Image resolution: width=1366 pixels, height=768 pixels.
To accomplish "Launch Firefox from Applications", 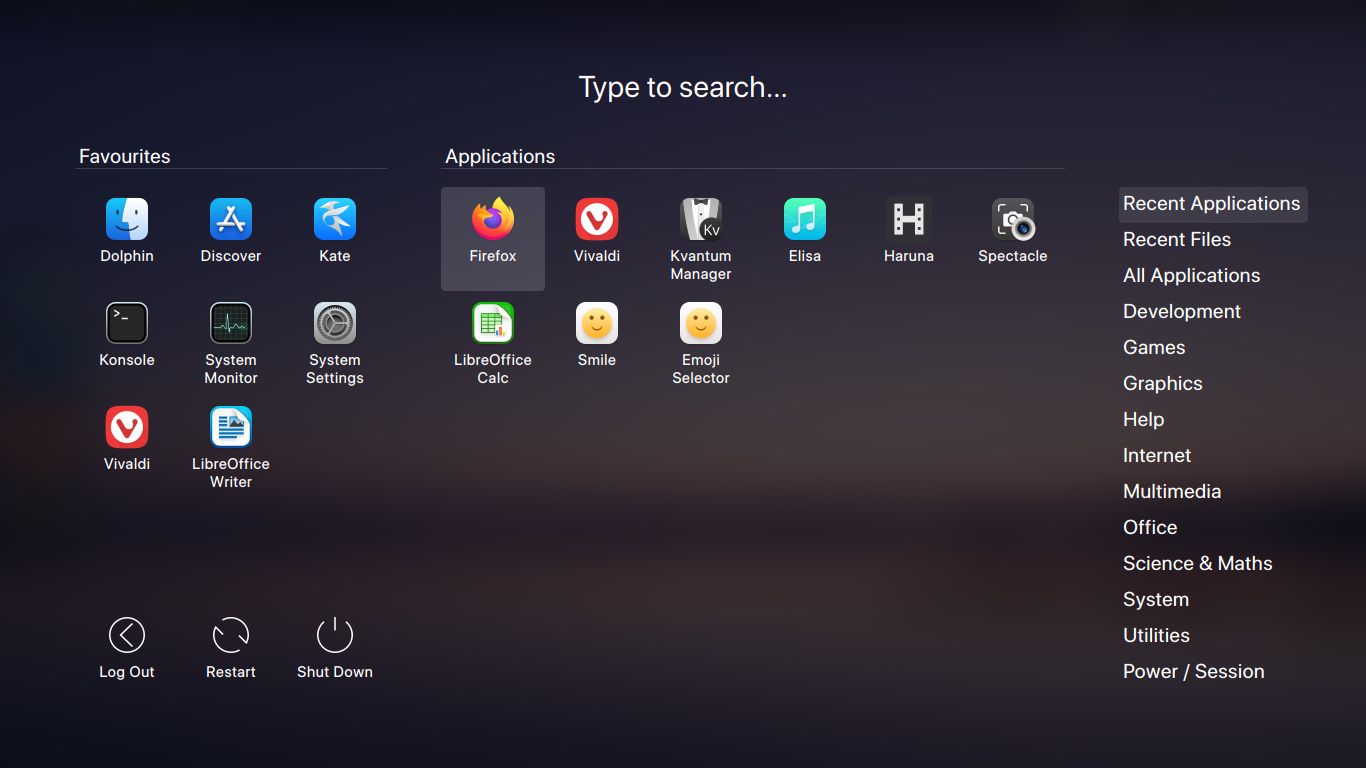I will [x=492, y=228].
